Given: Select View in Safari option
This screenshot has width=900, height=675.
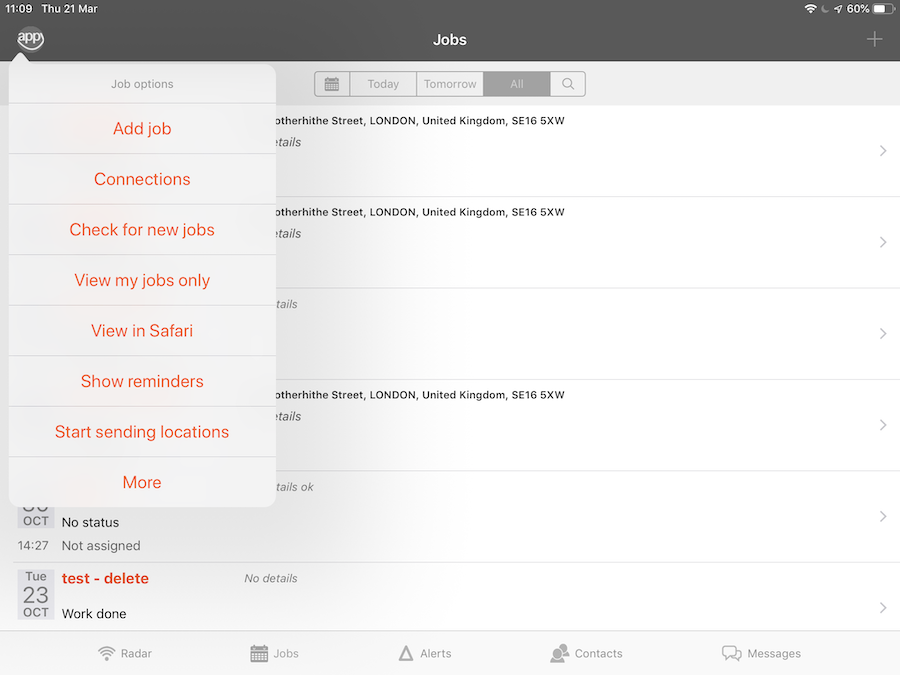Looking at the screenshot, I should [x=142, y=331].
